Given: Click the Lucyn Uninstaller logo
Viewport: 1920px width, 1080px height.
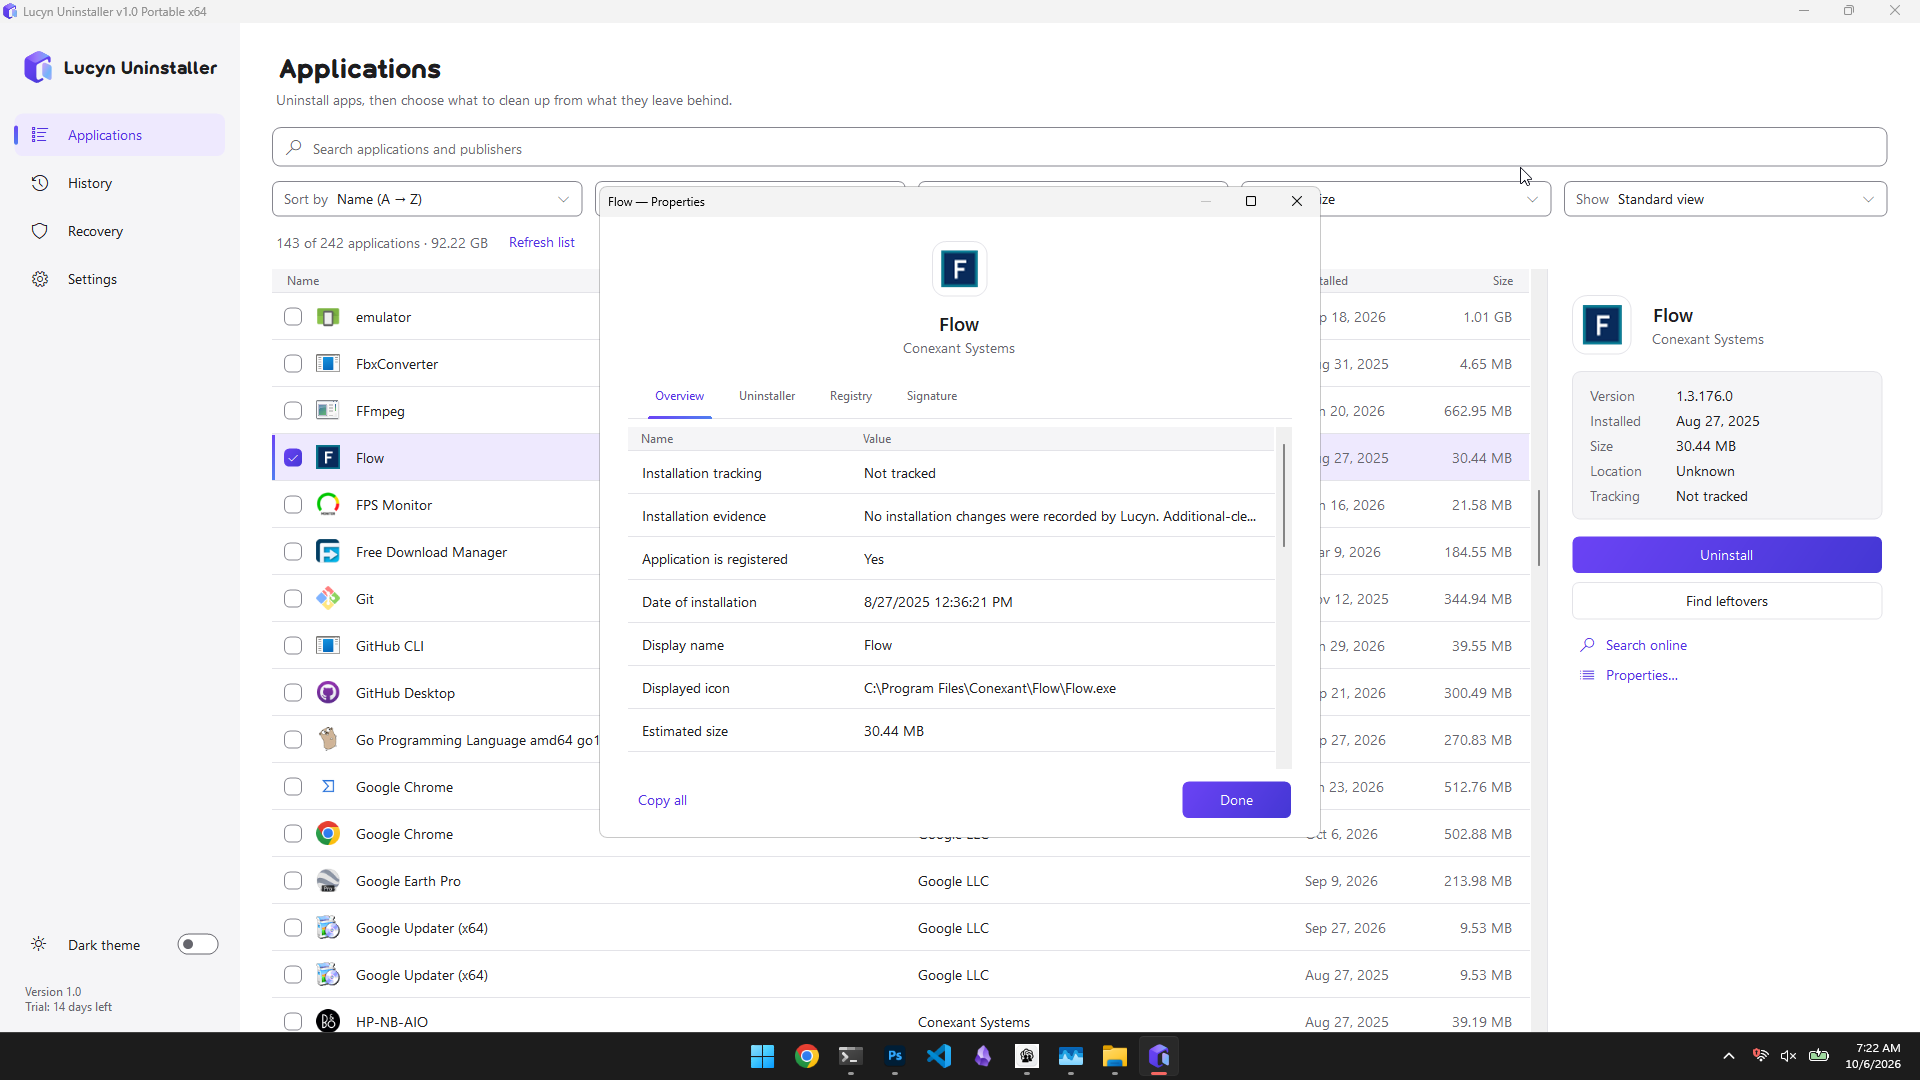Looking at the screenshot, I should (x=38, y=67).
